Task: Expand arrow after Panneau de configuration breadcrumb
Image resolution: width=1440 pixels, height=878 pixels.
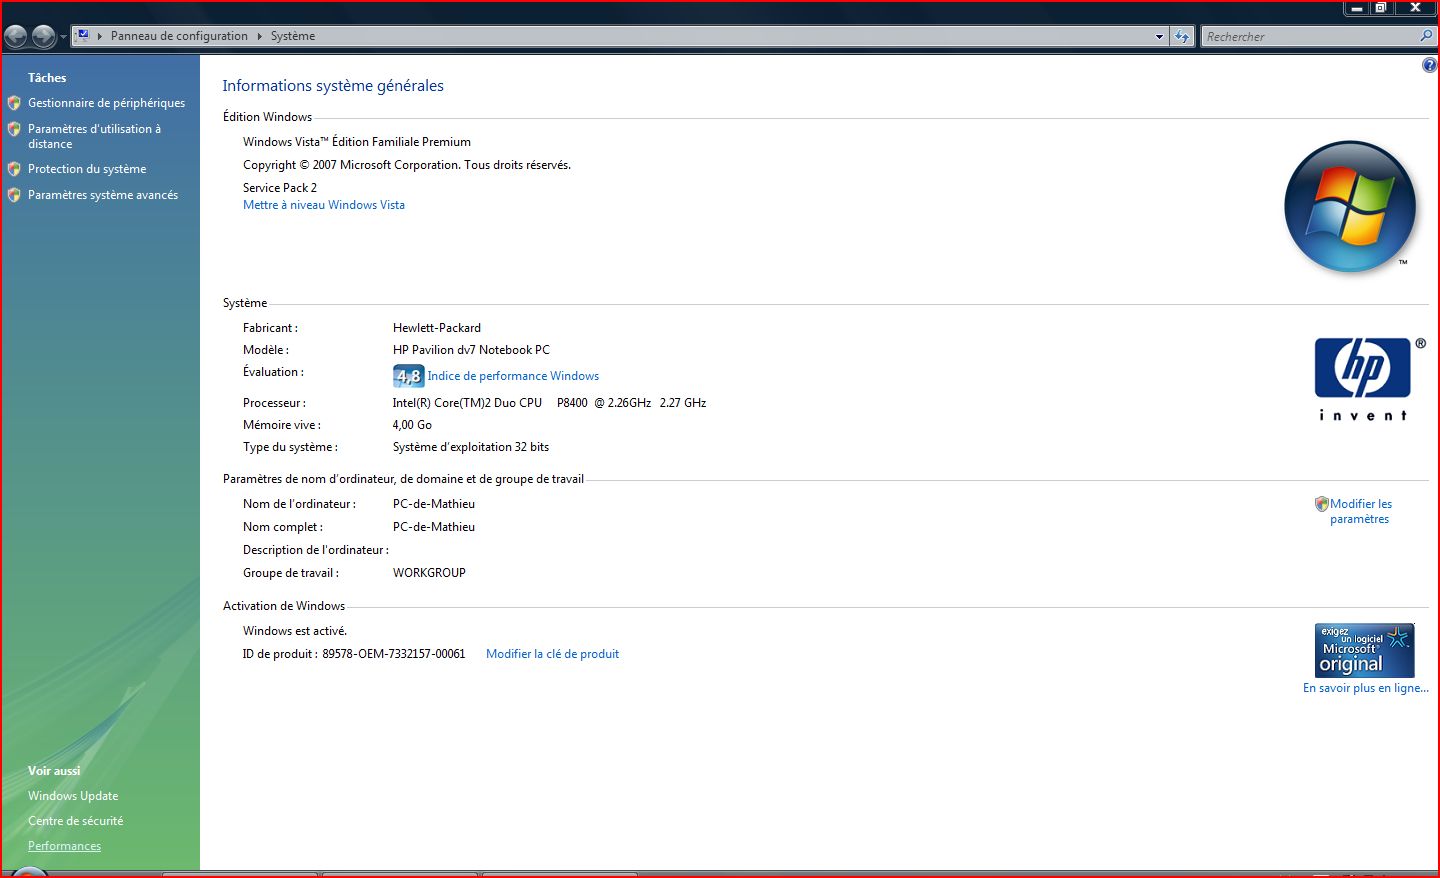Action: [x=260, y=36]
